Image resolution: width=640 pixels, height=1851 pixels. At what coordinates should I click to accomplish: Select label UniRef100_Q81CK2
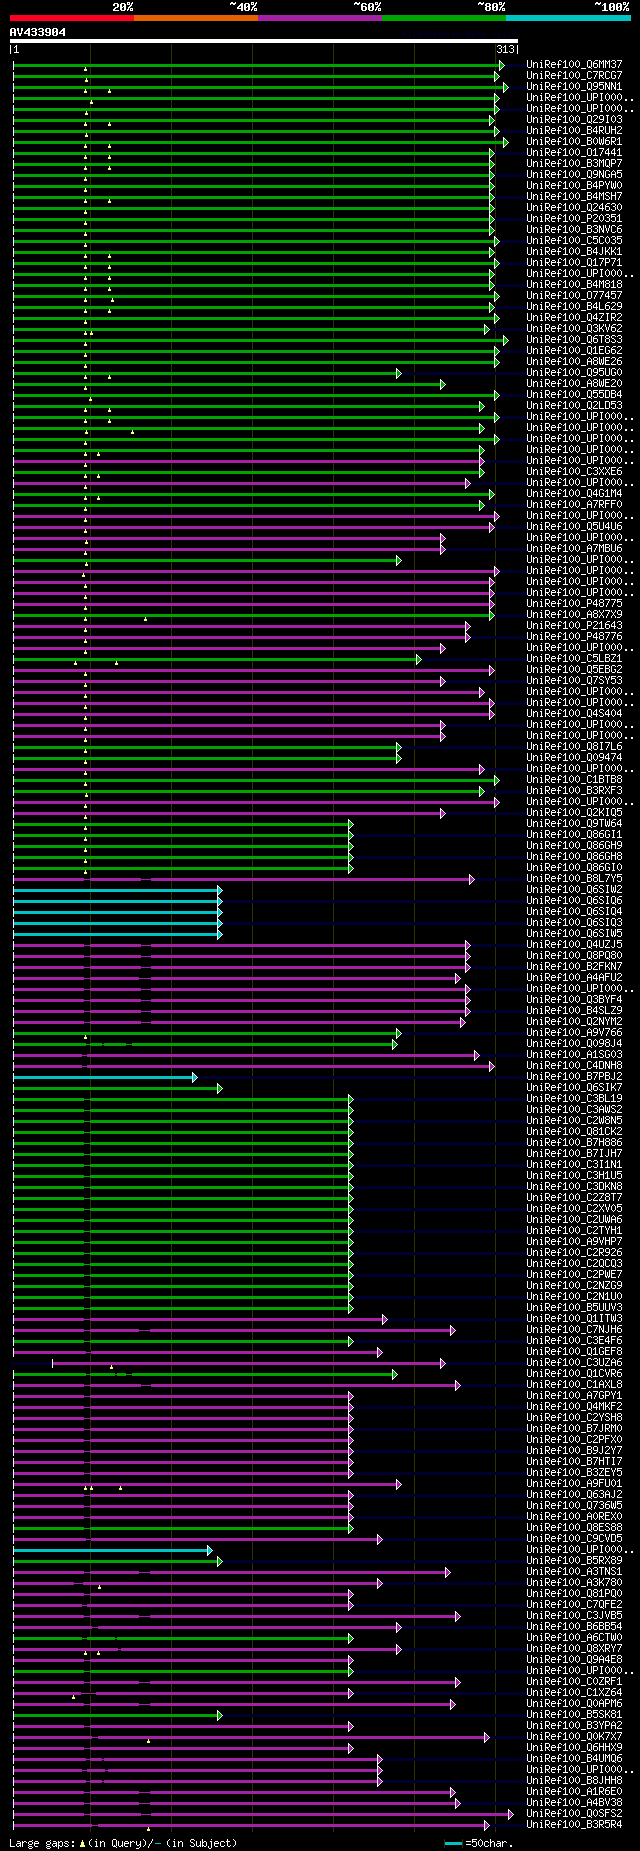coord(574,1132)
